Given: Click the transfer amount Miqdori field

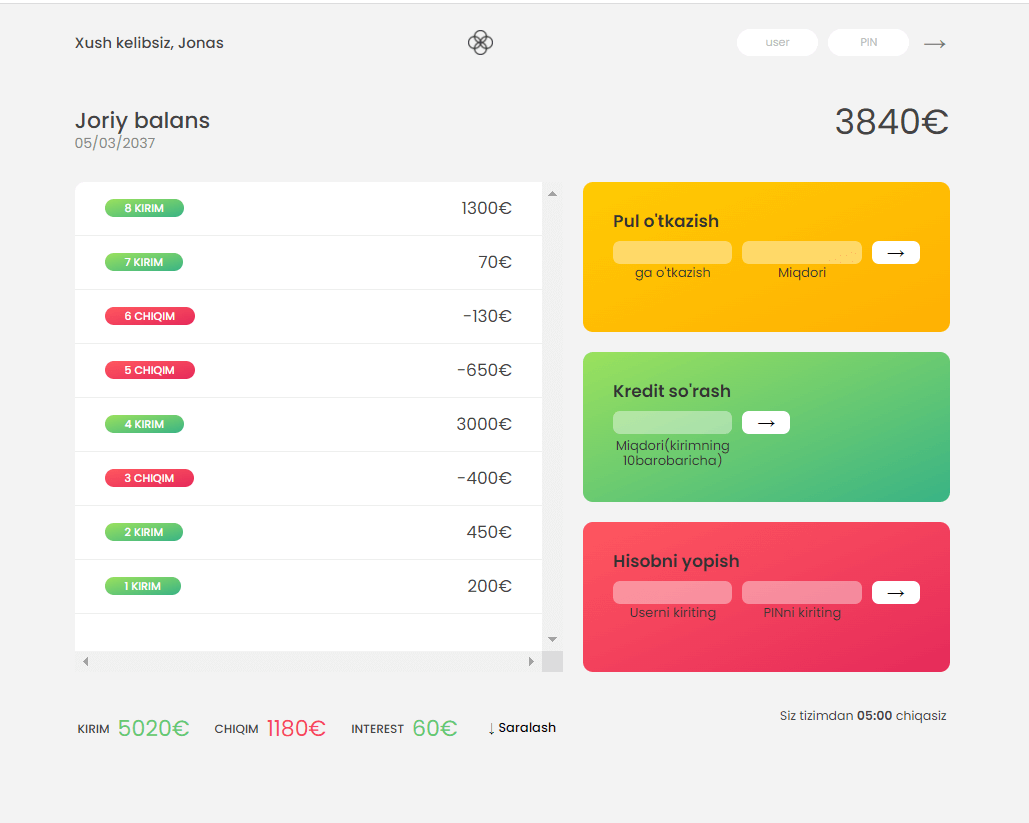Looking at the screenshot, I should tap(801, 253).
